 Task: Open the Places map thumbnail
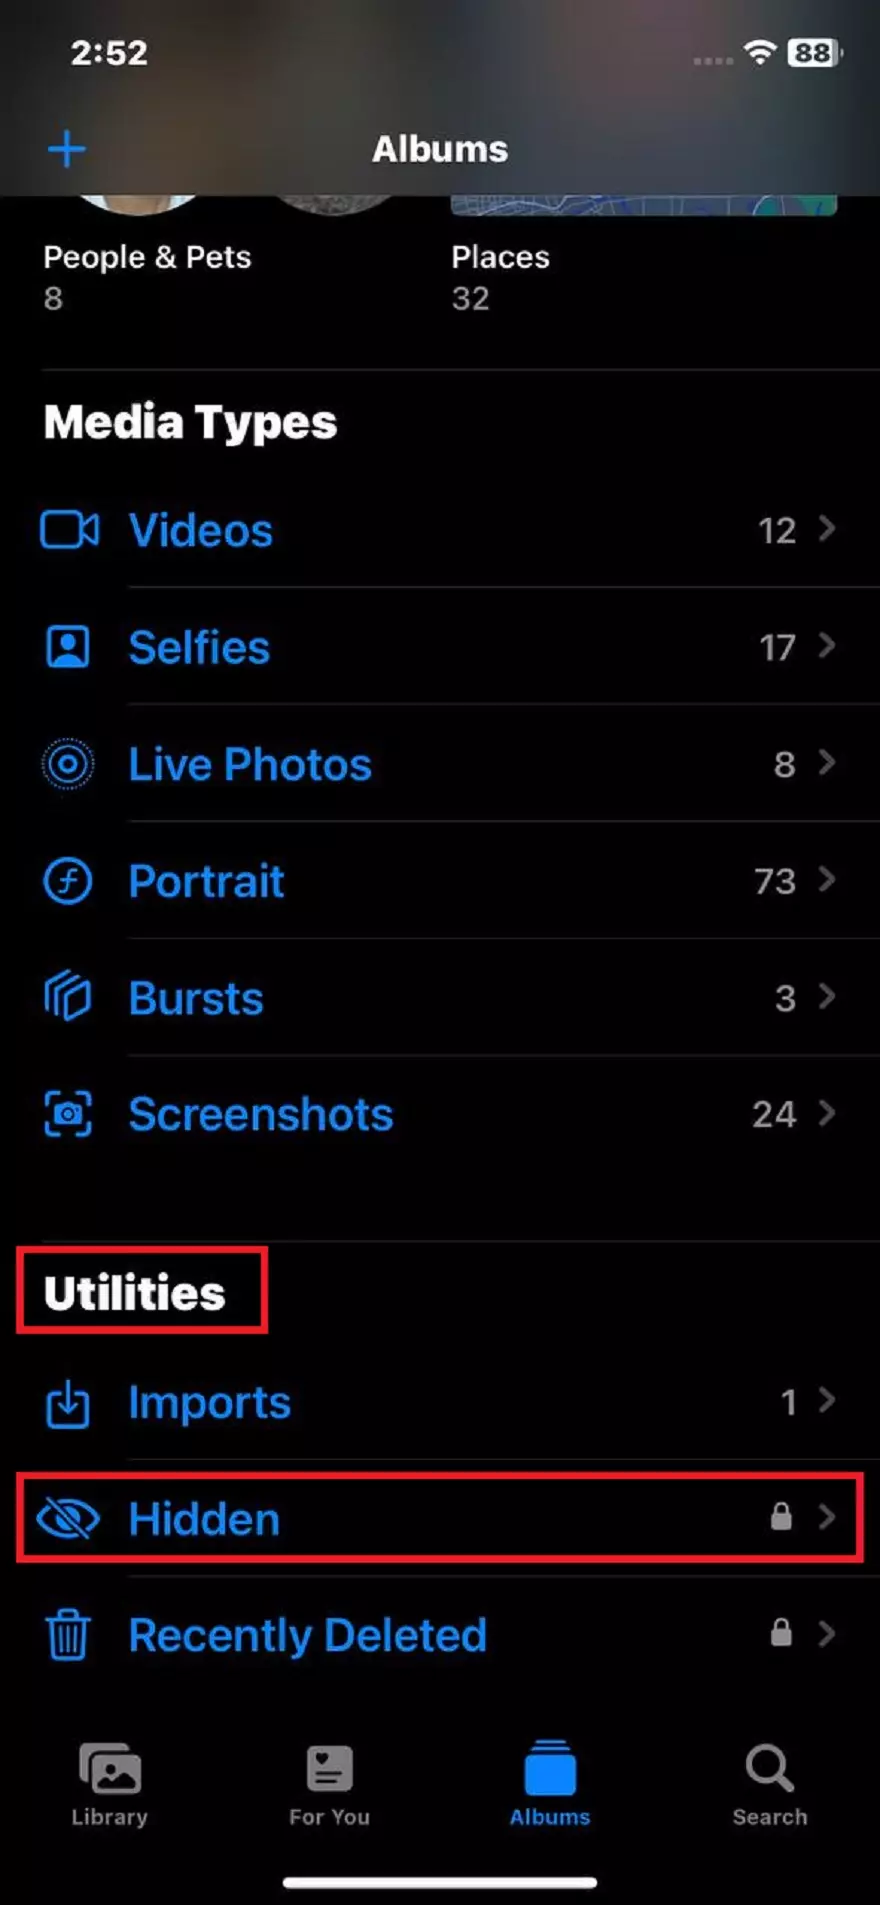(643, 206)
